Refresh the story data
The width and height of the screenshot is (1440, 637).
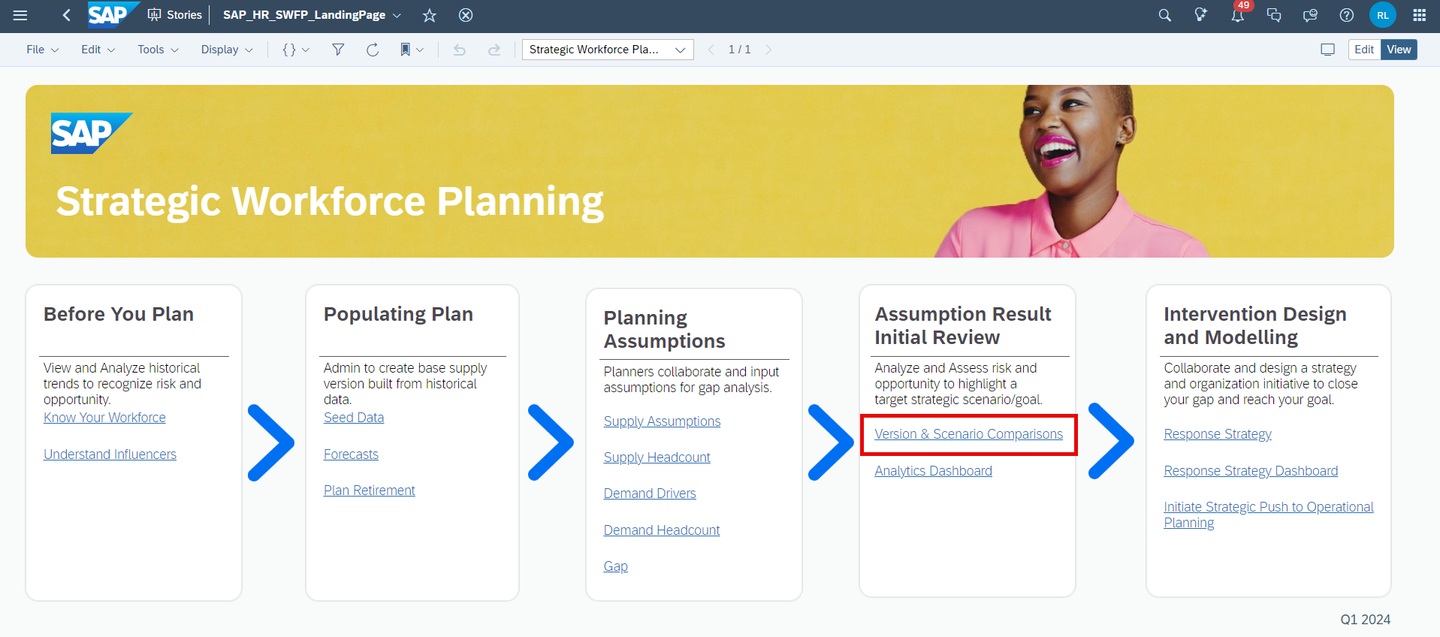372,49
